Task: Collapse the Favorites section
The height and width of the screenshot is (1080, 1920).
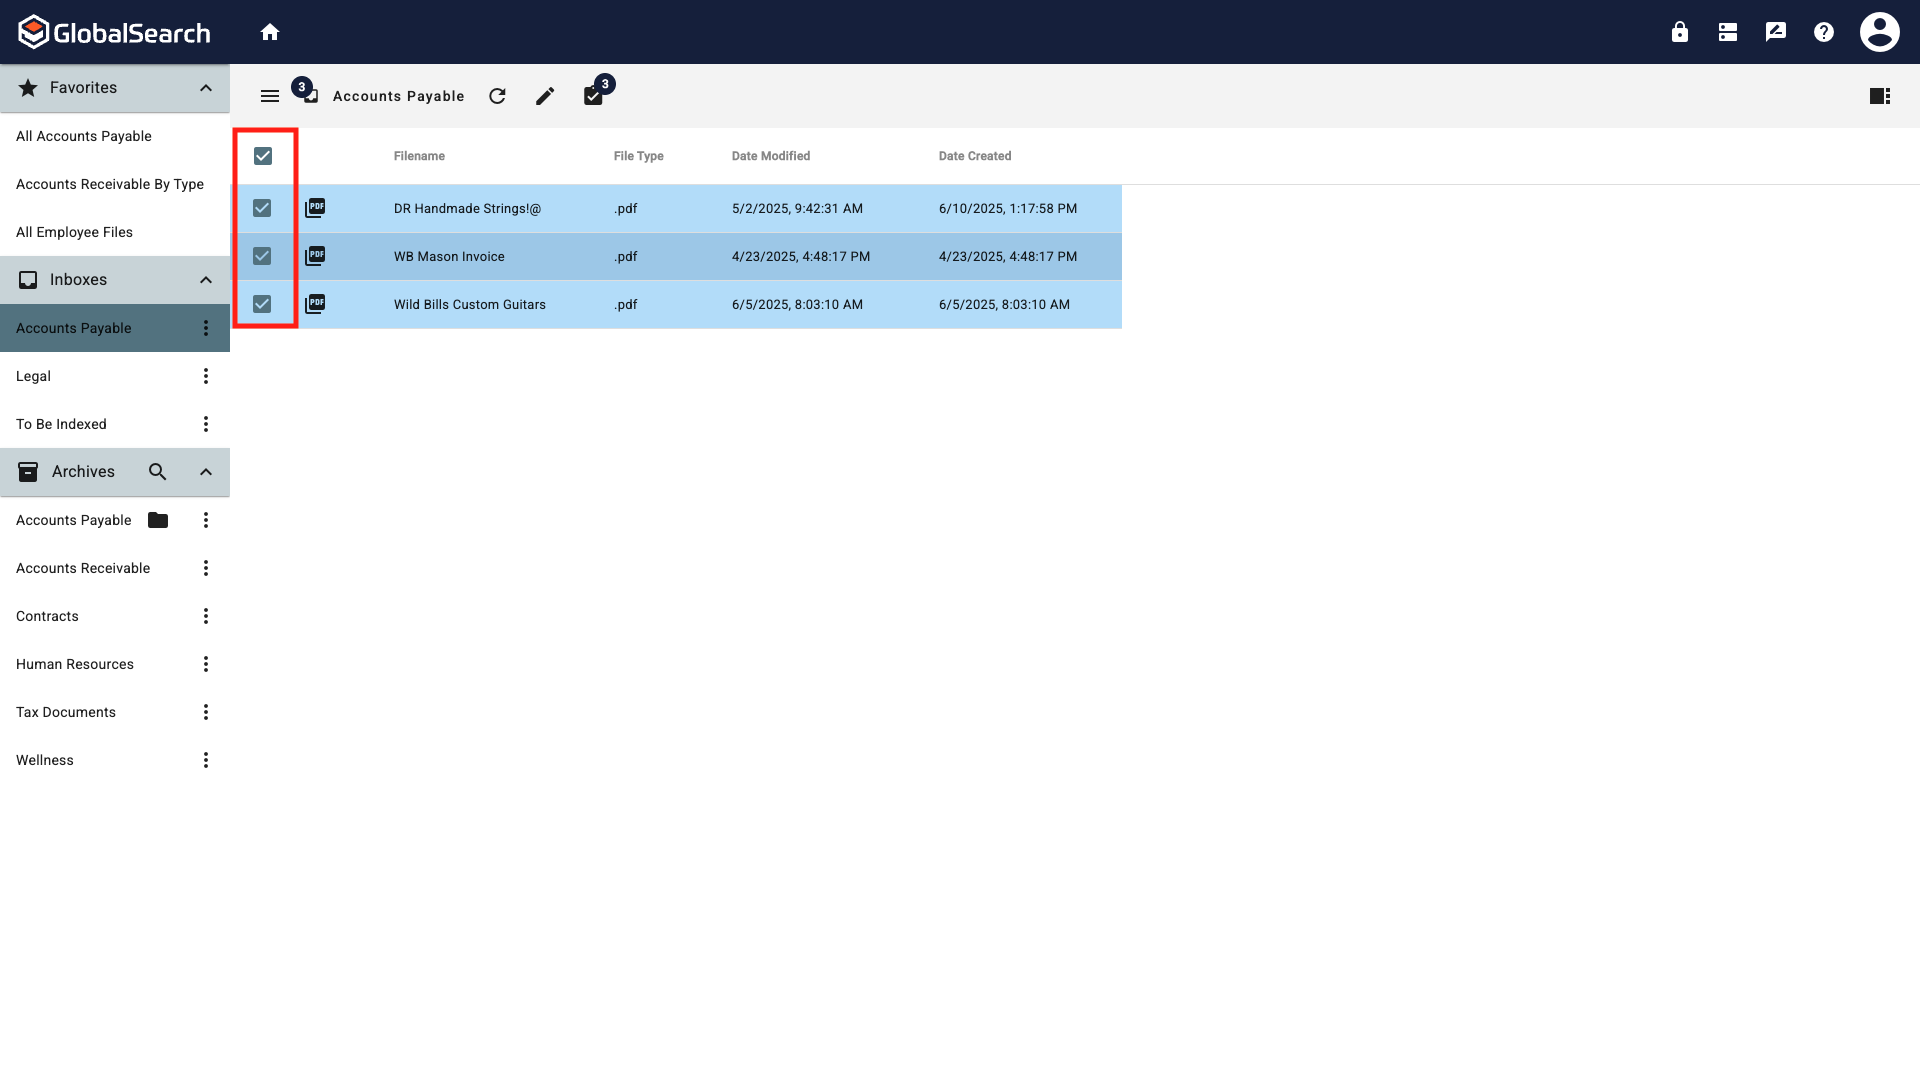Action: click(205, 88)
